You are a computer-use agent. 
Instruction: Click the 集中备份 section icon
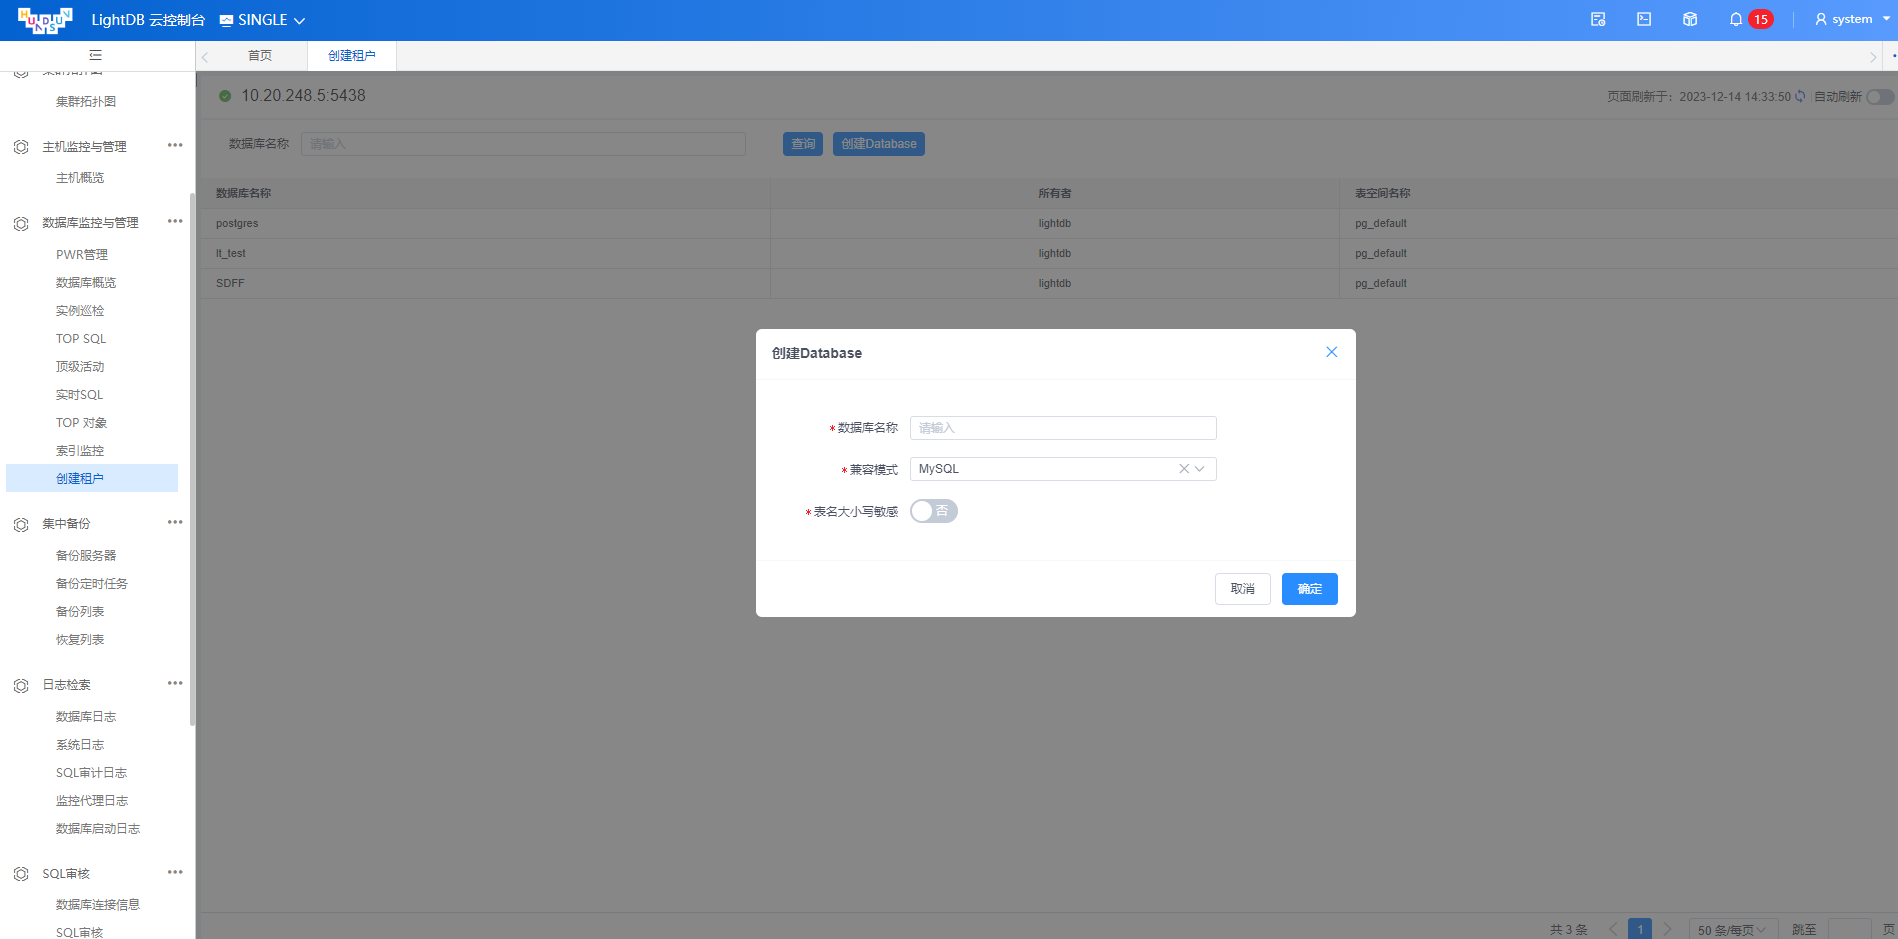coord(21,524)
